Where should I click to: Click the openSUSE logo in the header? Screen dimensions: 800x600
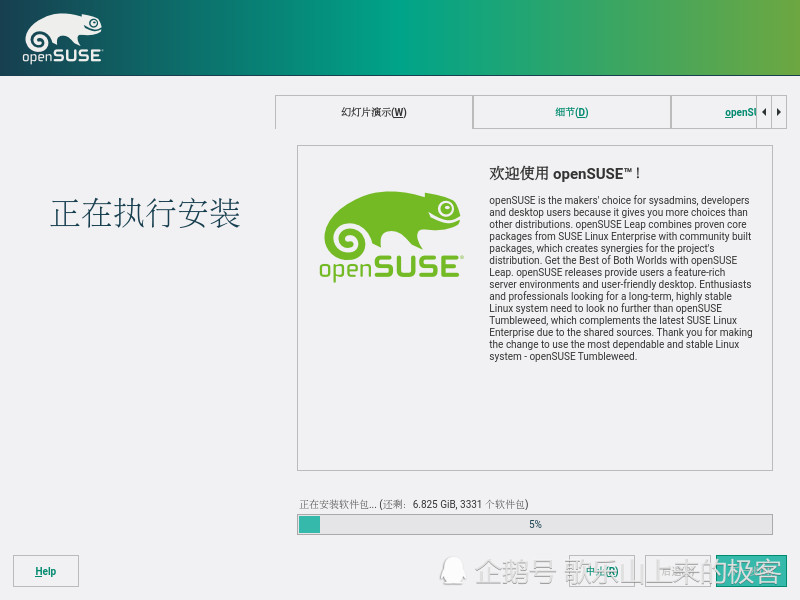click(62, 38)
